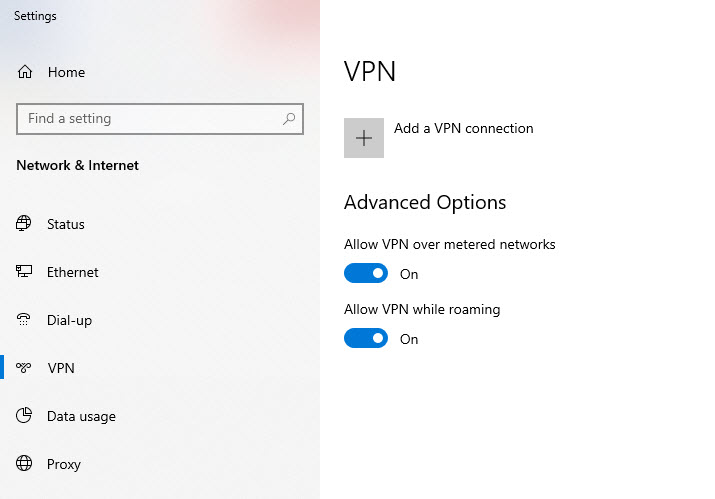This screenshot has width=715, height=499.
Task: Click the Home house icon
Action: [25, 73]
